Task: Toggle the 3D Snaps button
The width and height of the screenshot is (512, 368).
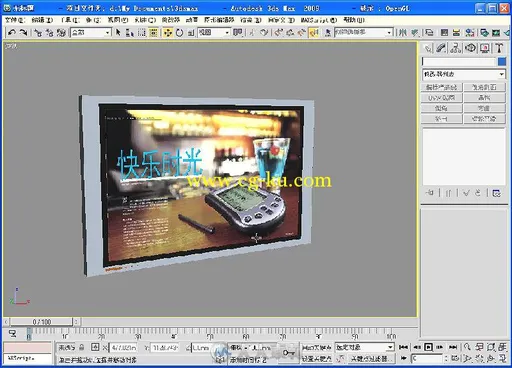Action: pyautogui.click(x=278, y=32)
